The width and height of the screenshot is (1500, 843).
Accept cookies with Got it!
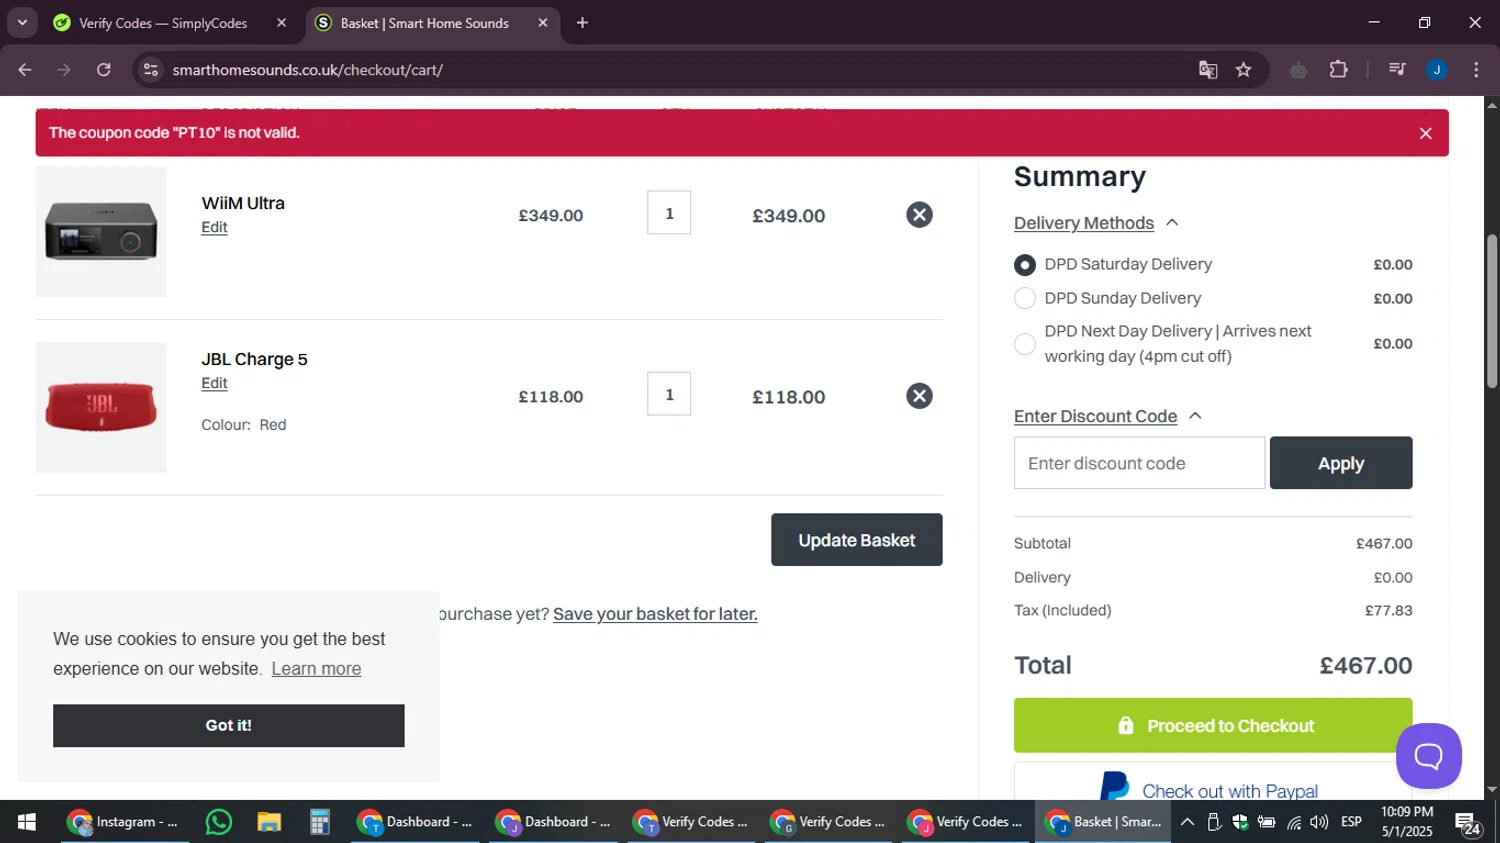[x=229, y=726]
